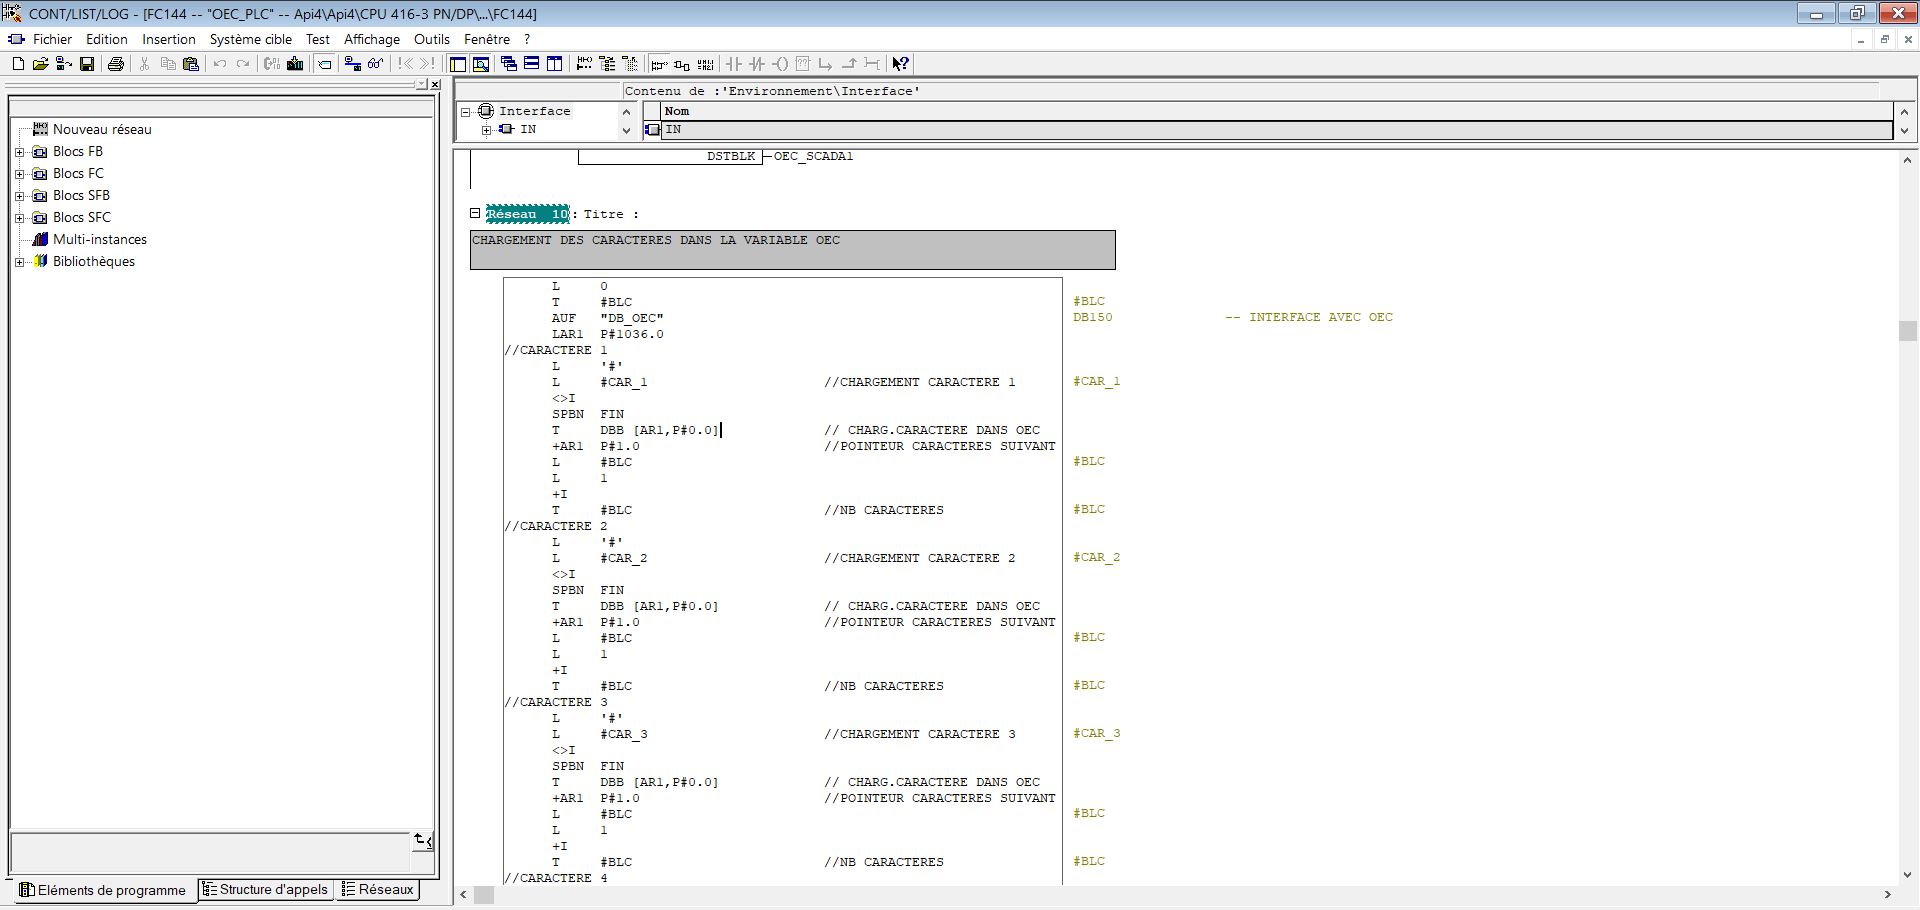Select the Multi-instances tree item

[99, 239]
